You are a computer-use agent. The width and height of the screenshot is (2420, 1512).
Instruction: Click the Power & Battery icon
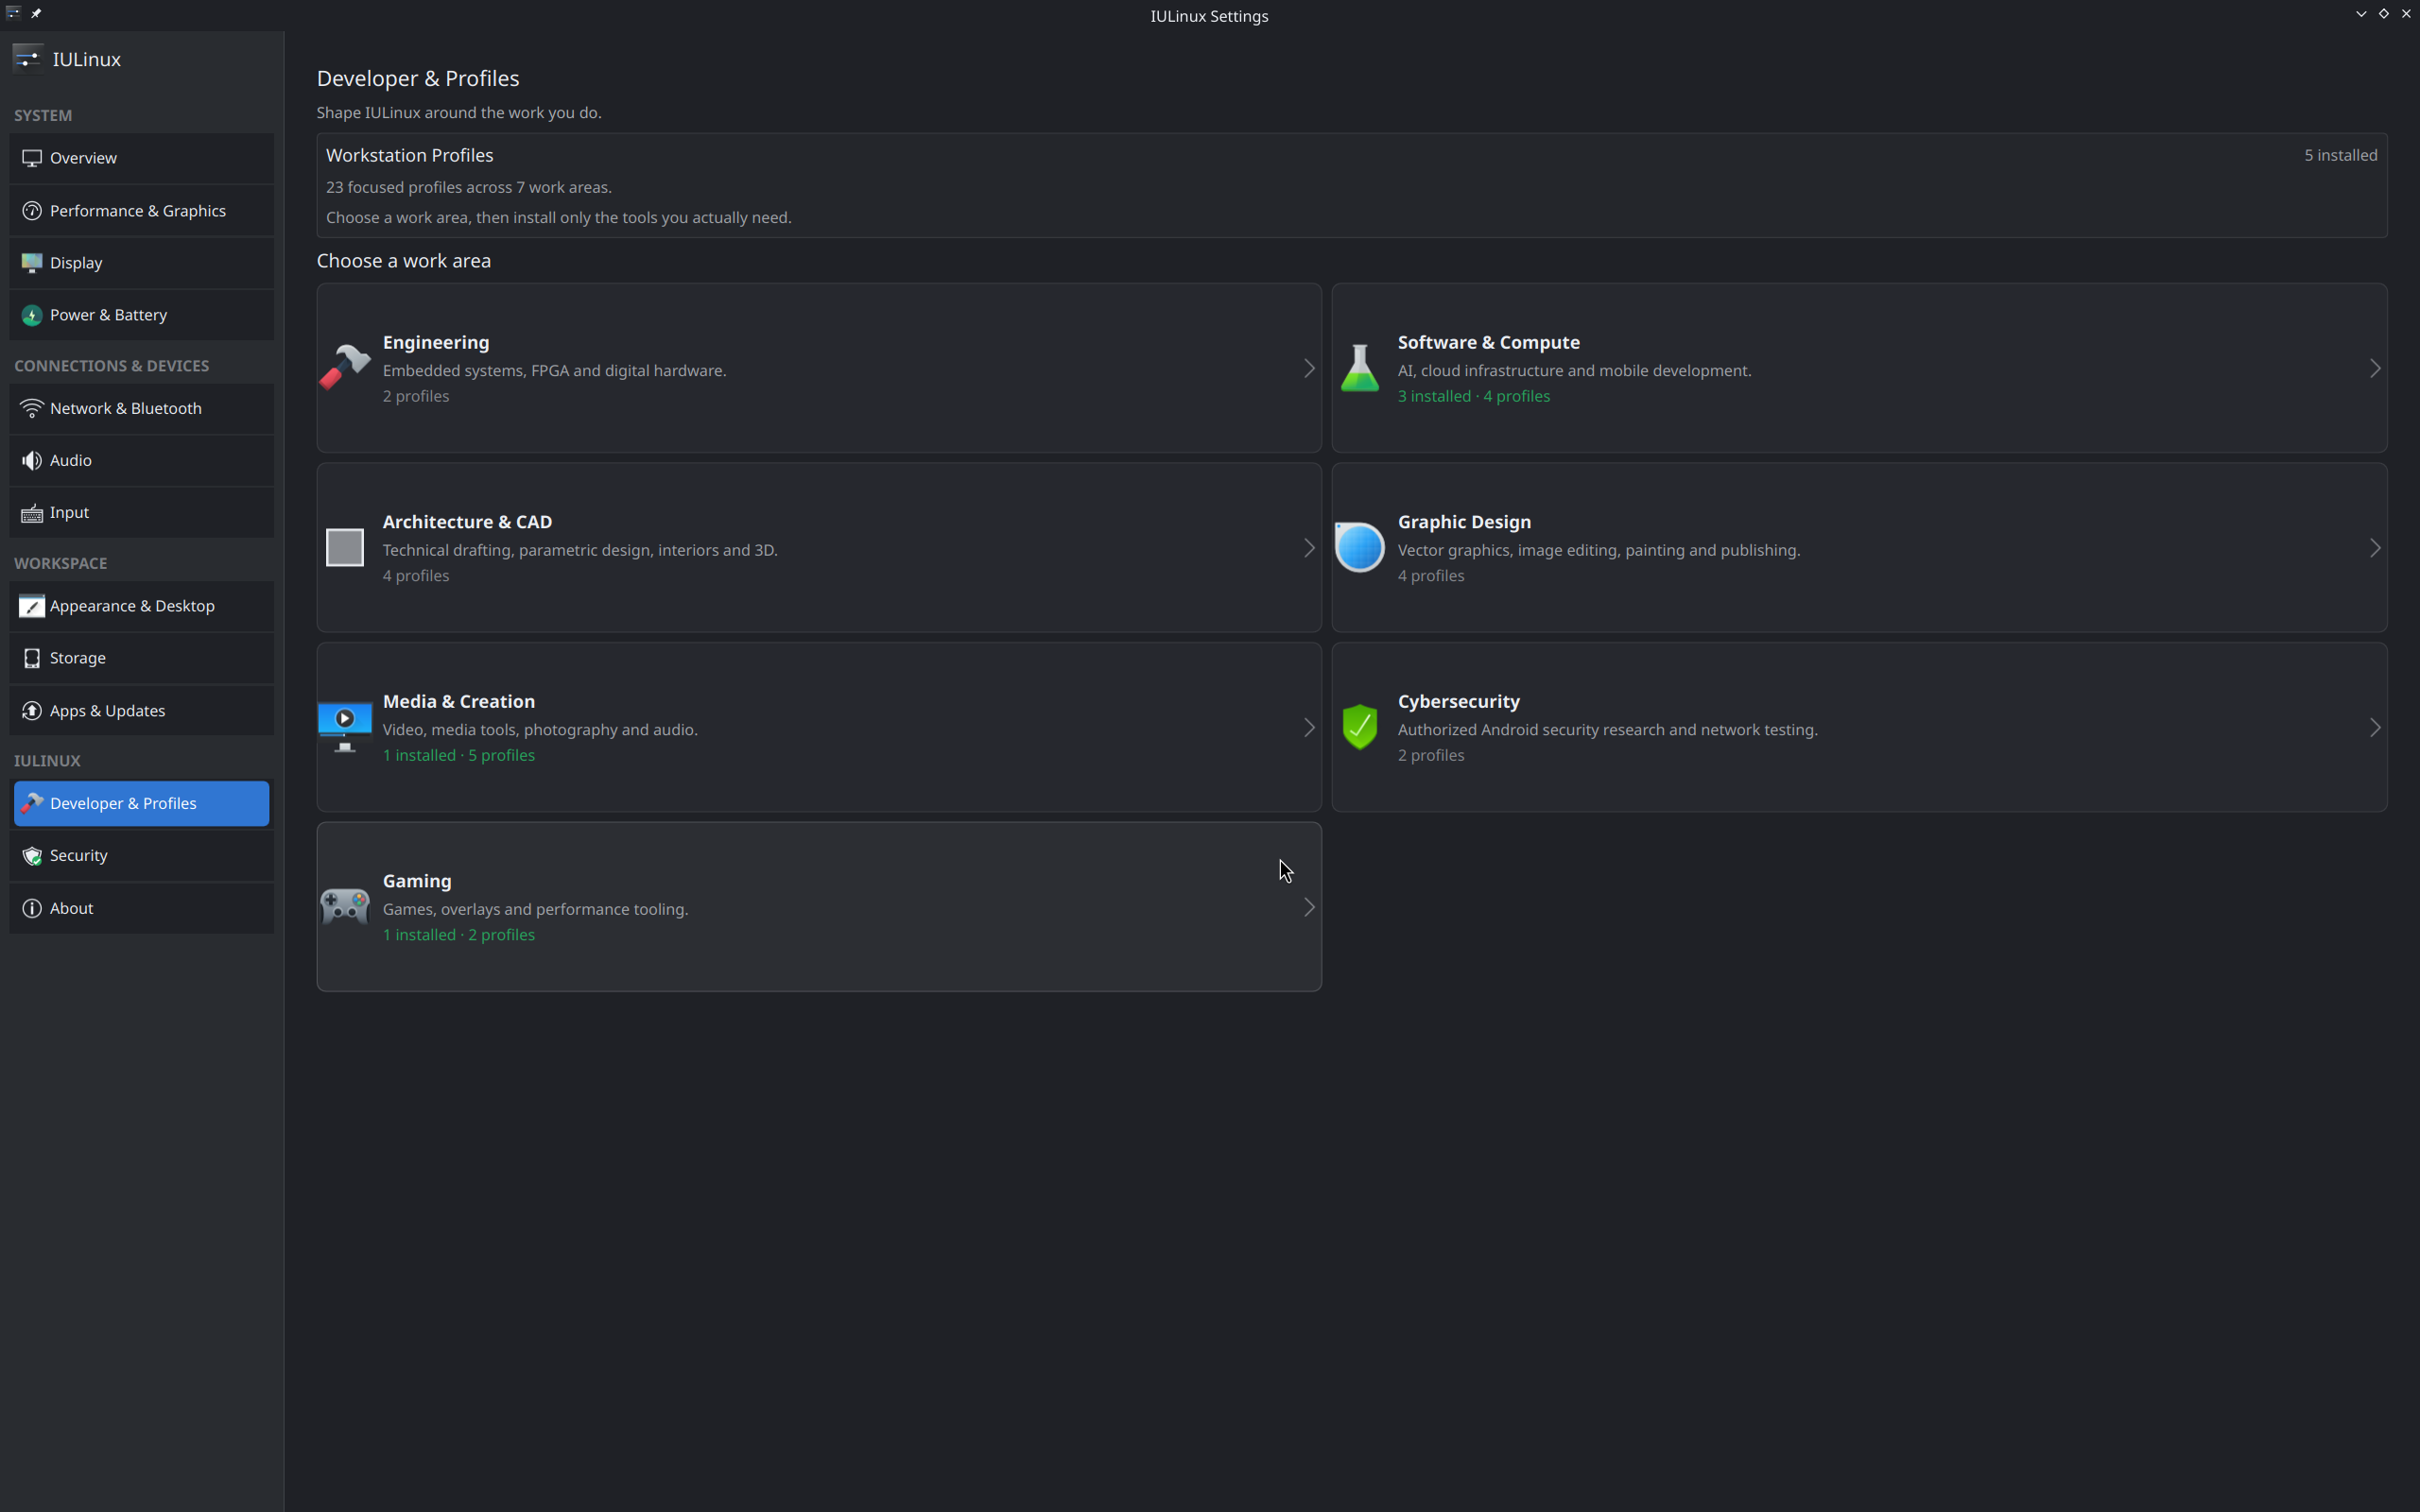[x=32, y=315]
